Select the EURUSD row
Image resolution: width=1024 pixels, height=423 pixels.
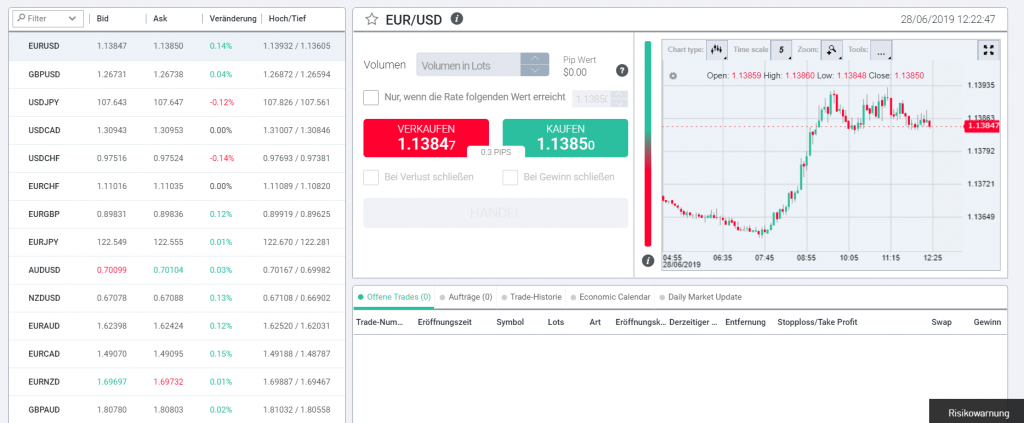(177, 46)
